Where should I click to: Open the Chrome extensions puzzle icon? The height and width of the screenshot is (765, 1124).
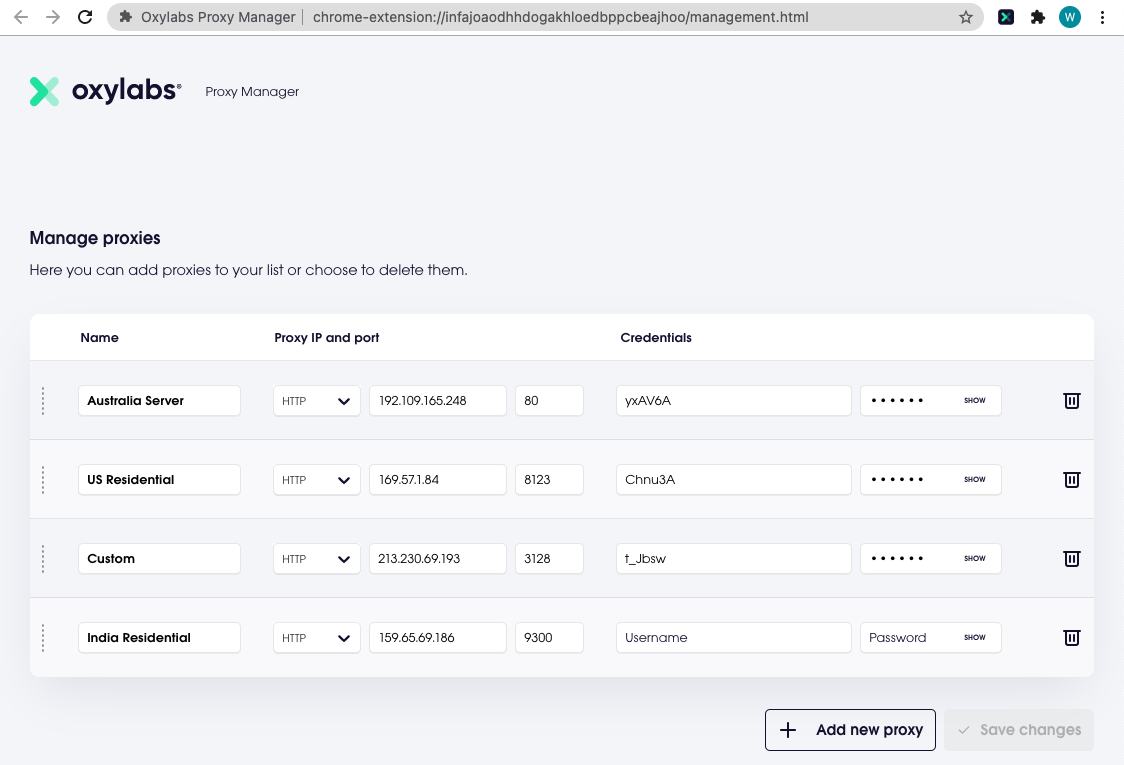pos(1038,17)
